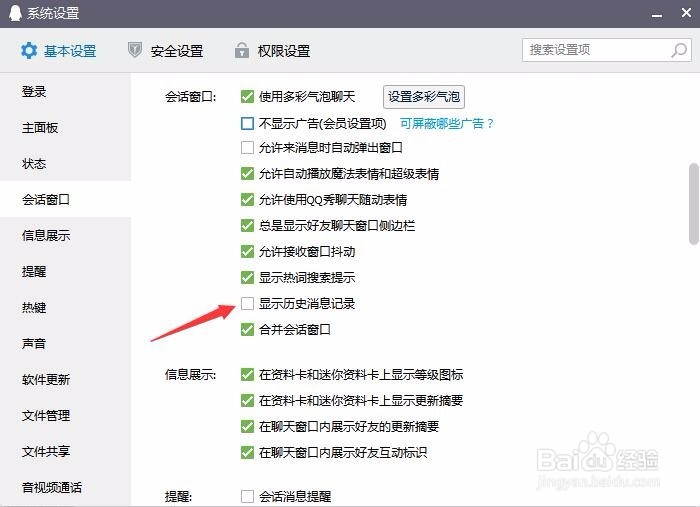
Task: Switch to the 权限设置 tab
Action: point(272,51)
